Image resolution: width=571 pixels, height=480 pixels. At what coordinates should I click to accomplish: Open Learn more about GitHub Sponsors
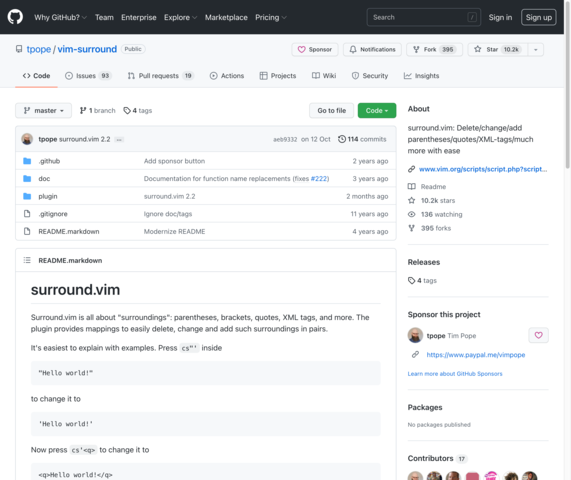click(455, 374)
